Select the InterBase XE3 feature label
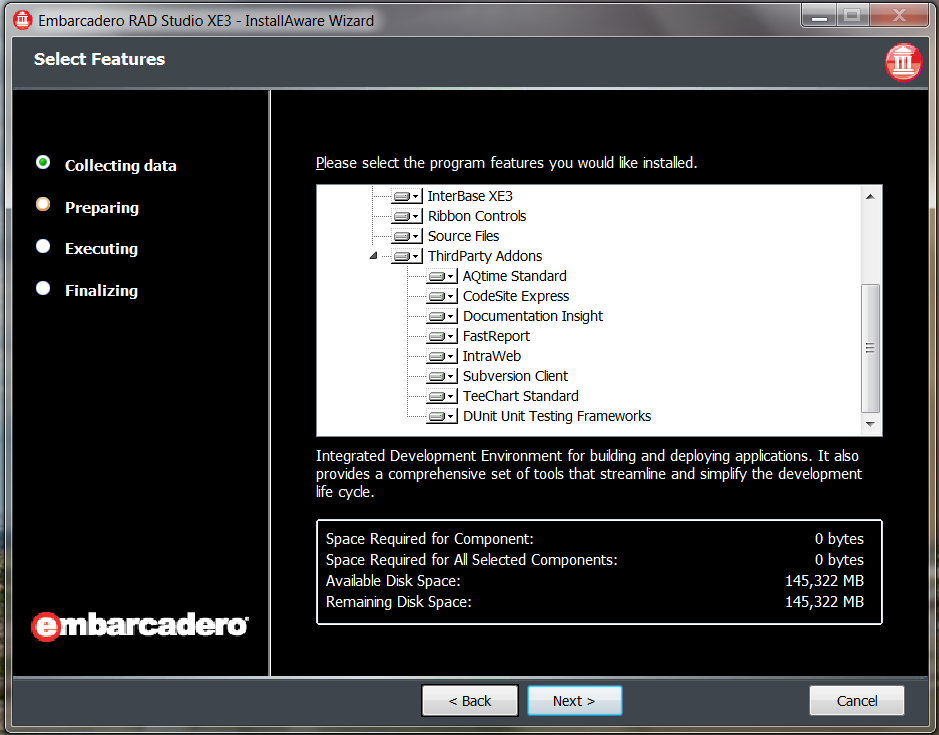Viewport: 939px width, 735px height. click(470, 196)
